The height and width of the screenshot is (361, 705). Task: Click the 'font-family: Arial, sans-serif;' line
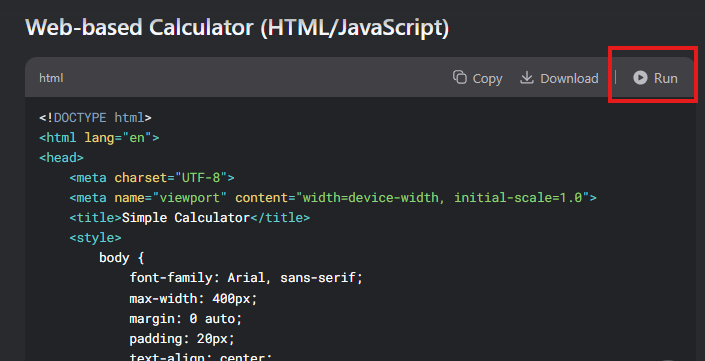click(246, 278)
